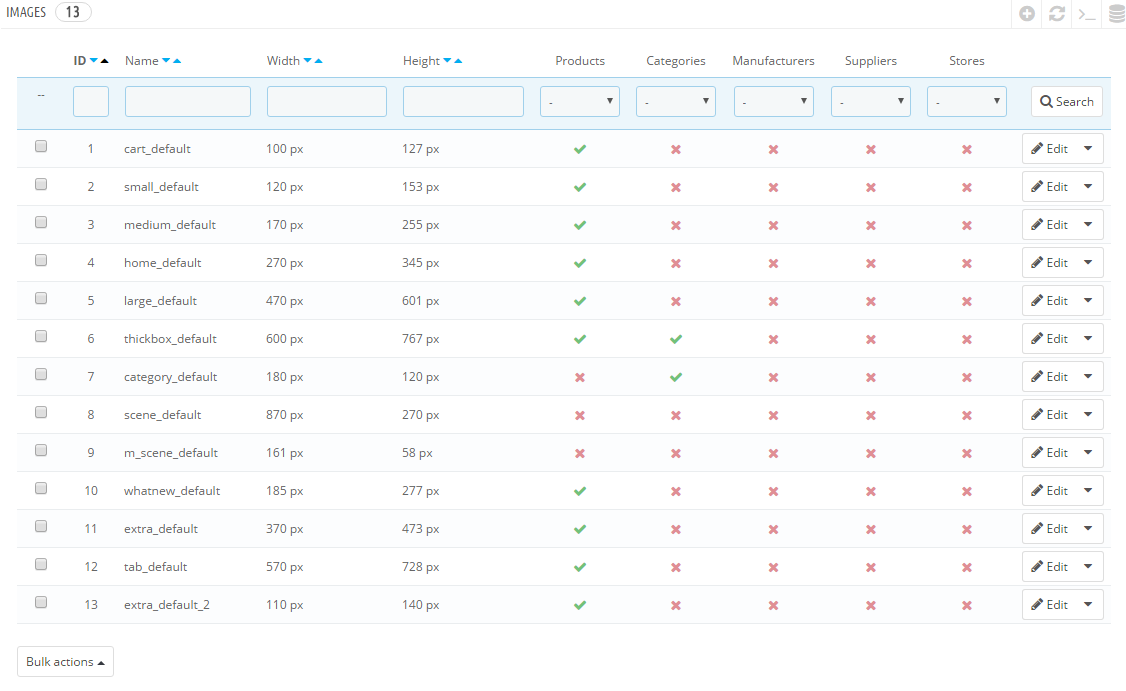1126x691 pixels.
Task: Toggle Products status icon for category_default
Action: tap(580, 377)
